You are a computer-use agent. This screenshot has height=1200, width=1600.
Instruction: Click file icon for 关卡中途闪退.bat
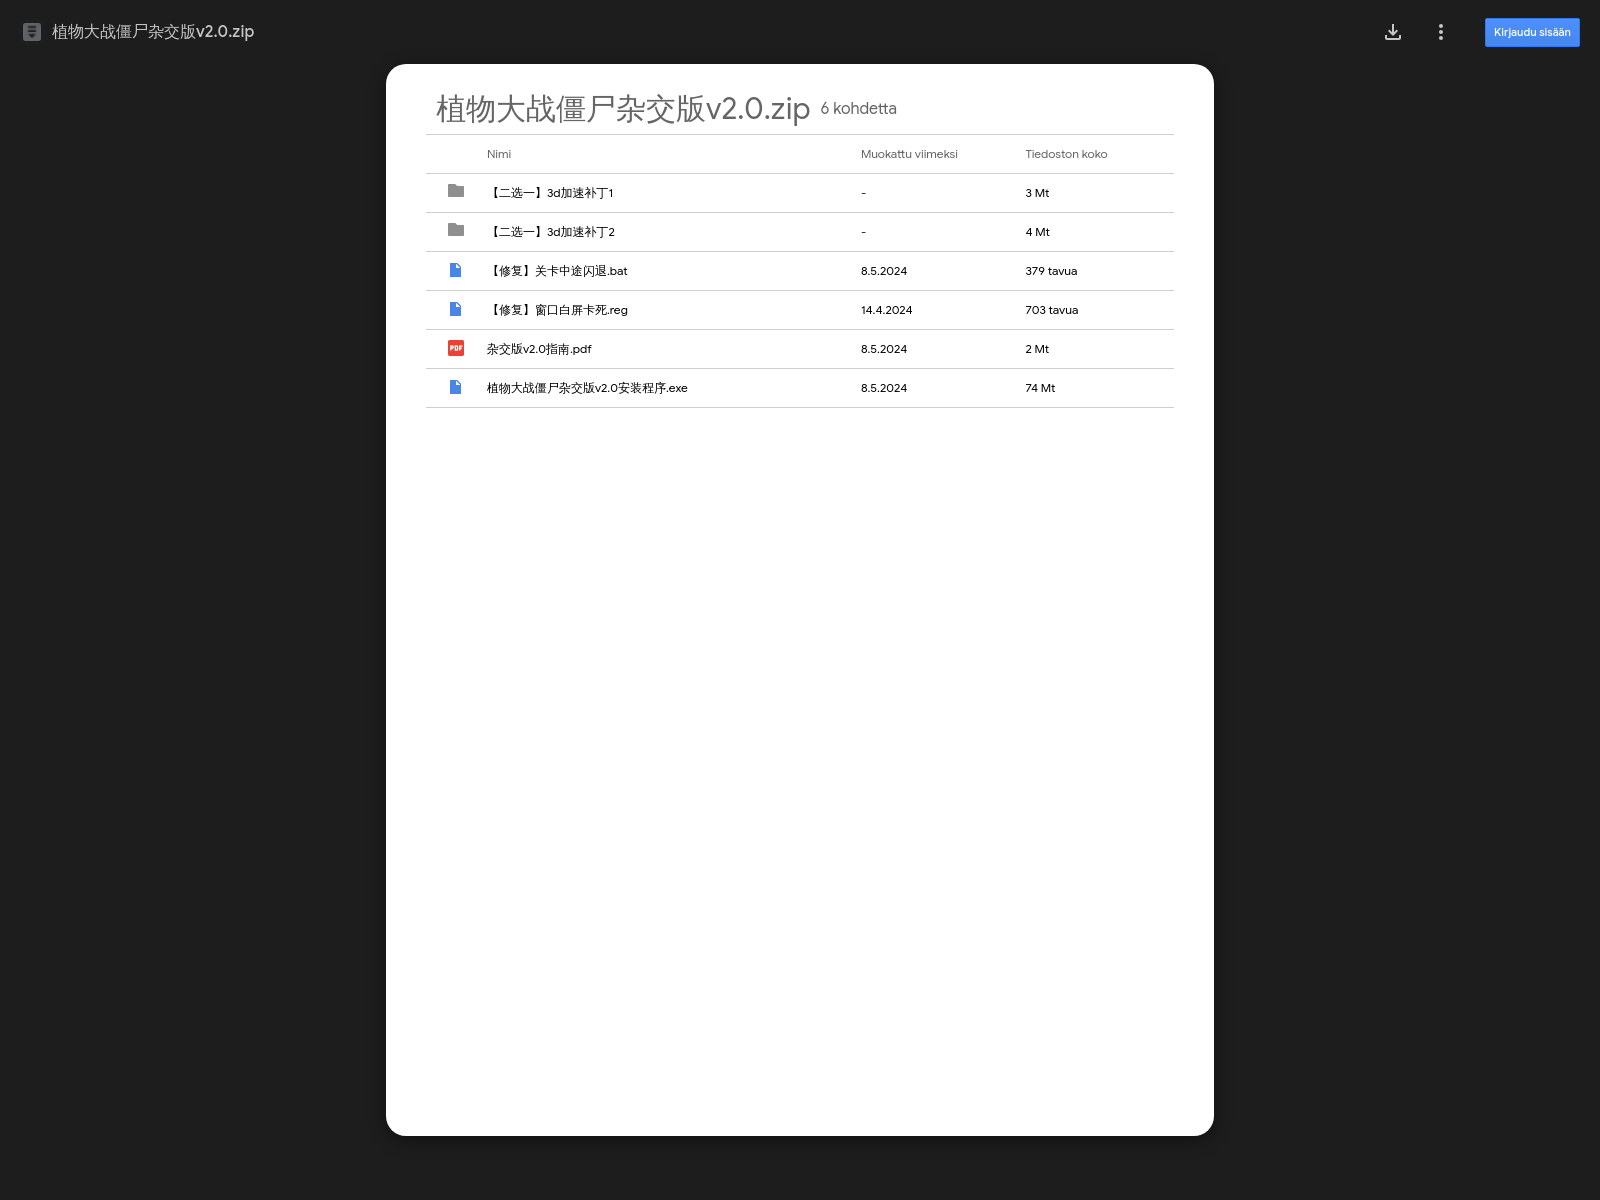pos(456,270)
